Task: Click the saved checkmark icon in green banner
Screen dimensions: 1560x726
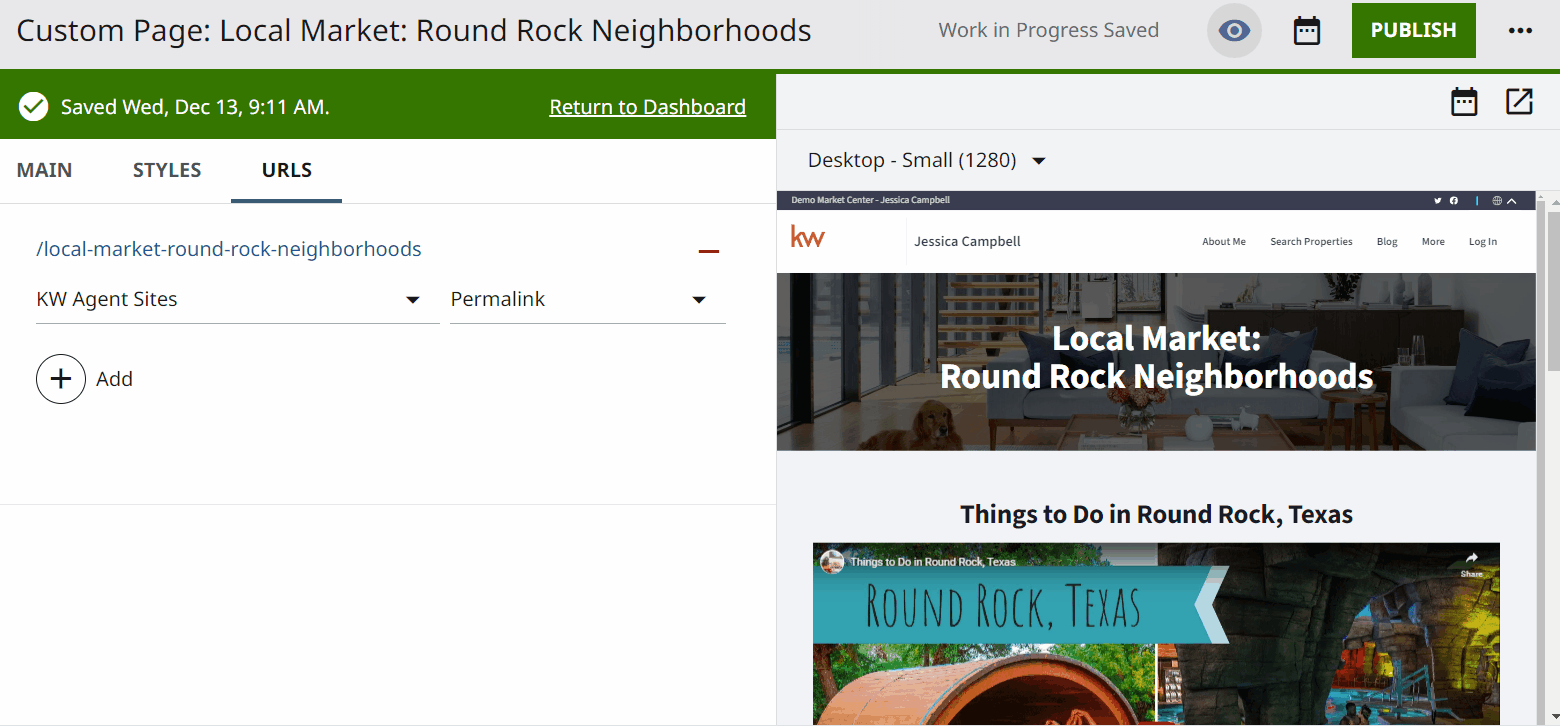Action: click(x=34, y=106)
